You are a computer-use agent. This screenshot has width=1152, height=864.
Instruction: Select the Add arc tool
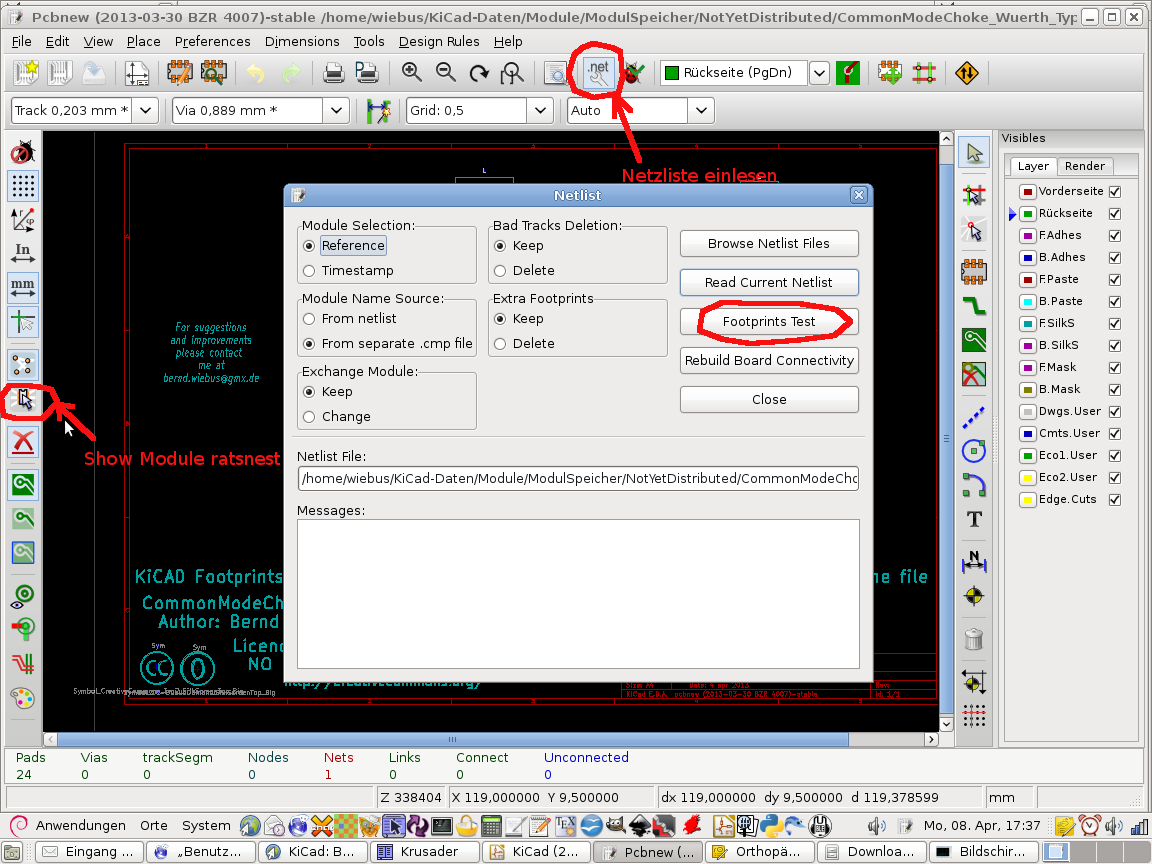[974, 485]
